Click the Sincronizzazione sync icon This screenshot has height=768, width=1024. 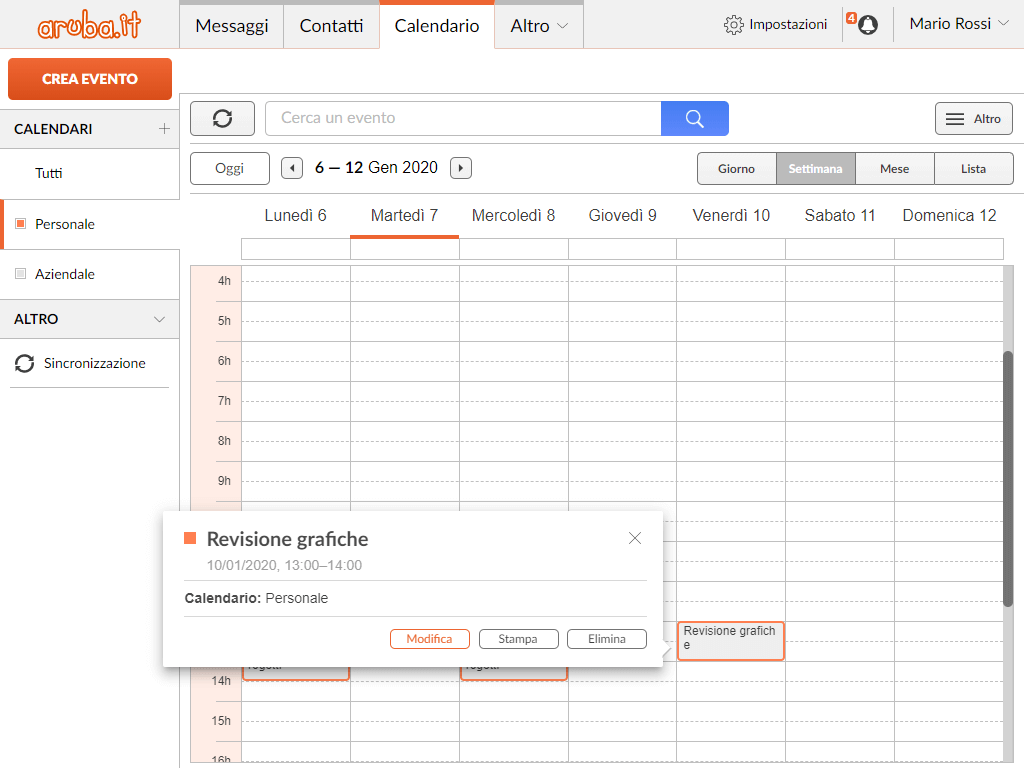coord(24,364)
